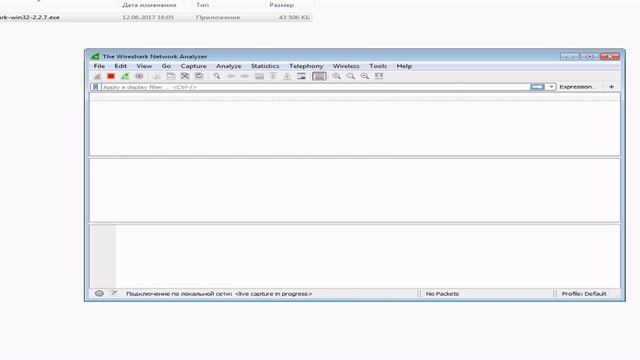Save this capture file via toolbar icon
Image resolution: width=640 pixels, height=360 pixels.
click(x=171, y=76)
